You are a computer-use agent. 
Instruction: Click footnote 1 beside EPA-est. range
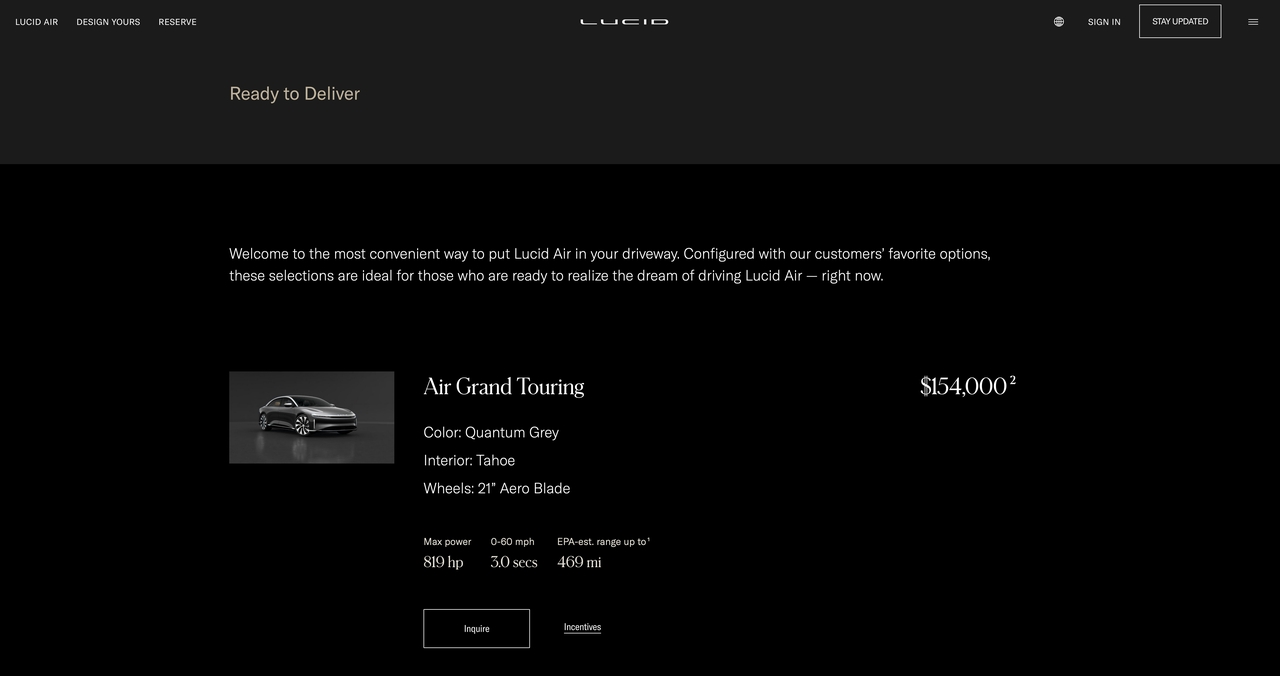[x=648, y=539]
